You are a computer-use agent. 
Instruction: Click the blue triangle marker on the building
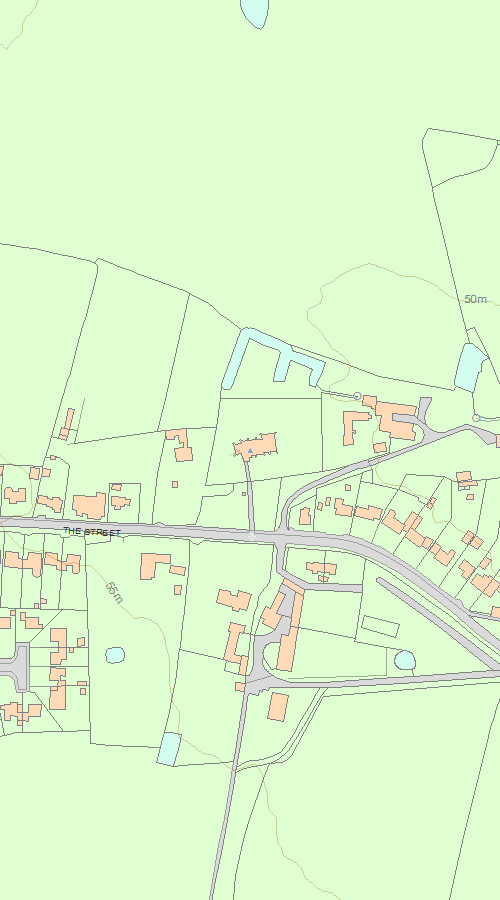click(x=250, y=451)
